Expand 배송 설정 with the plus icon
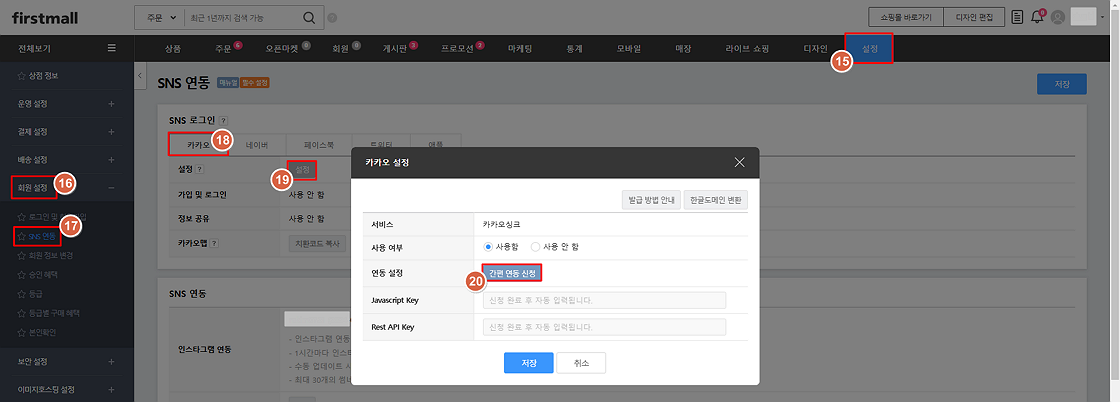This screenshot has height=402, width=1120. pyautogui.click(x=111, y=159)
